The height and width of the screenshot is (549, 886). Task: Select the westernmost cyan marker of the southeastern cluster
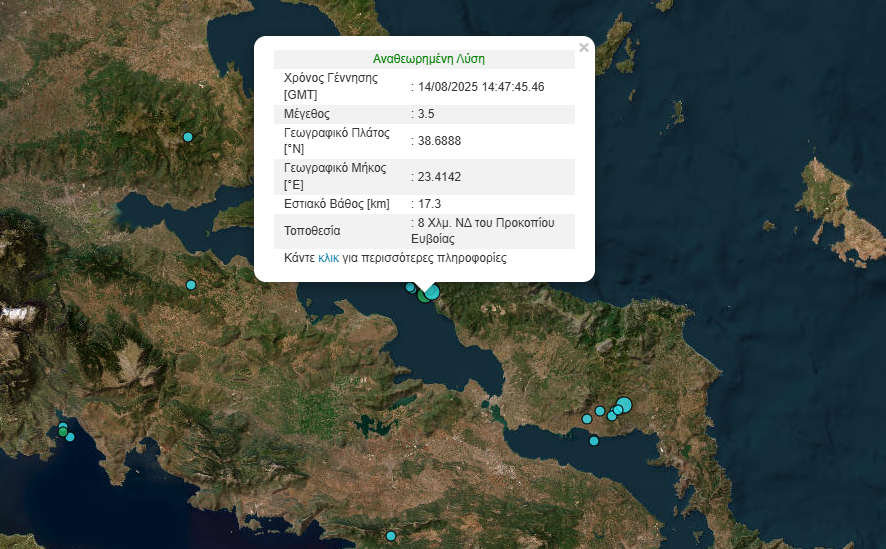click(x=587, y=419)
